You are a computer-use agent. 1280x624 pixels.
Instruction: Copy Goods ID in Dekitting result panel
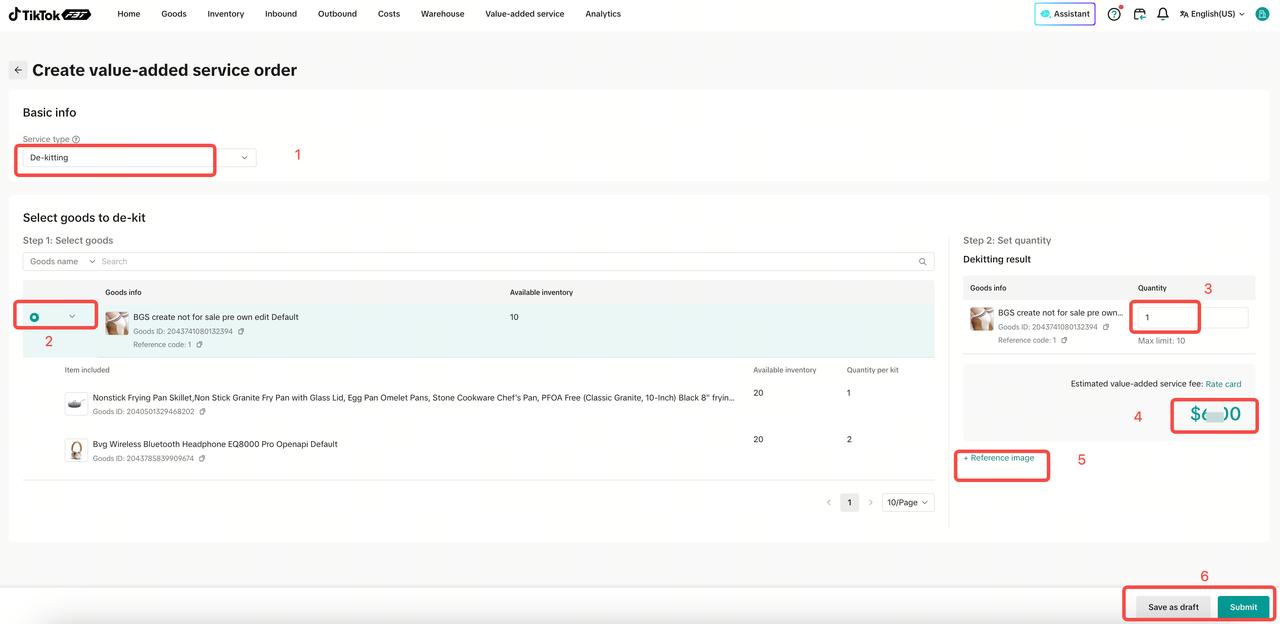tap(1106, 327)
